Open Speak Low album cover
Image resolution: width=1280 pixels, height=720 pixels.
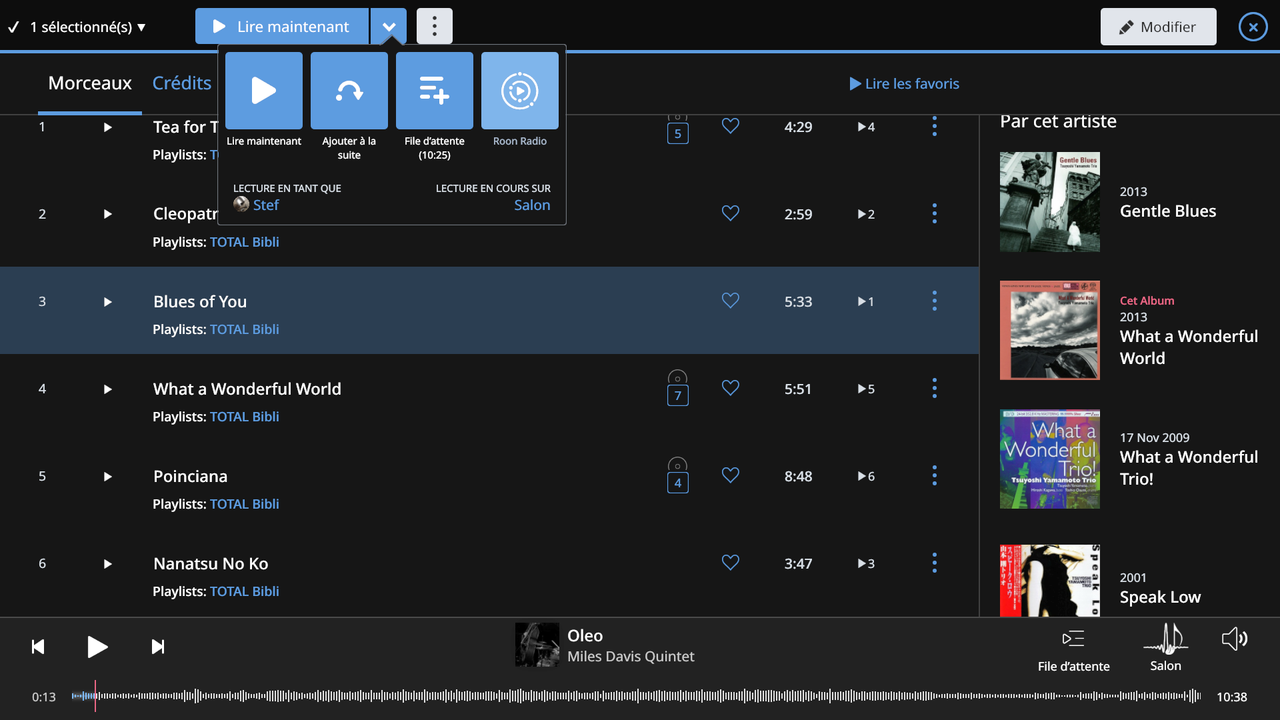pyautogui.click(x=1050, y=580)
